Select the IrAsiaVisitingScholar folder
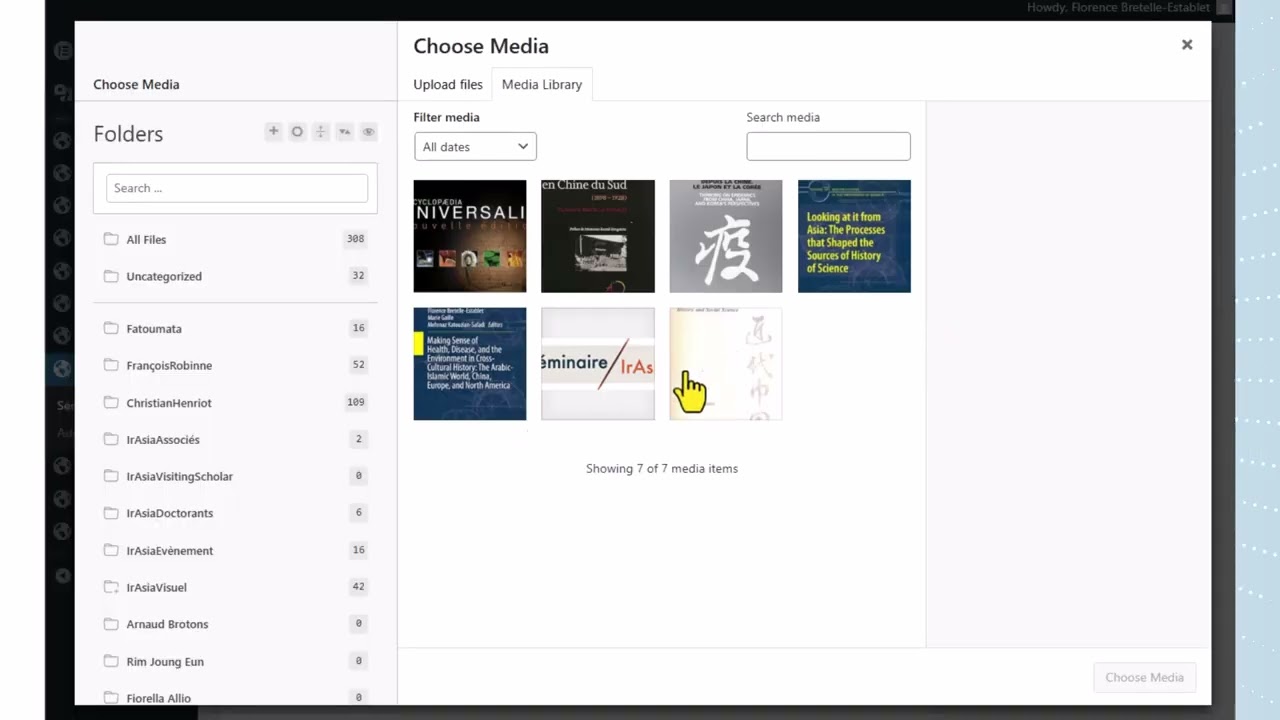This screenshot has width=1280, height=720. [x=235, y=477]
